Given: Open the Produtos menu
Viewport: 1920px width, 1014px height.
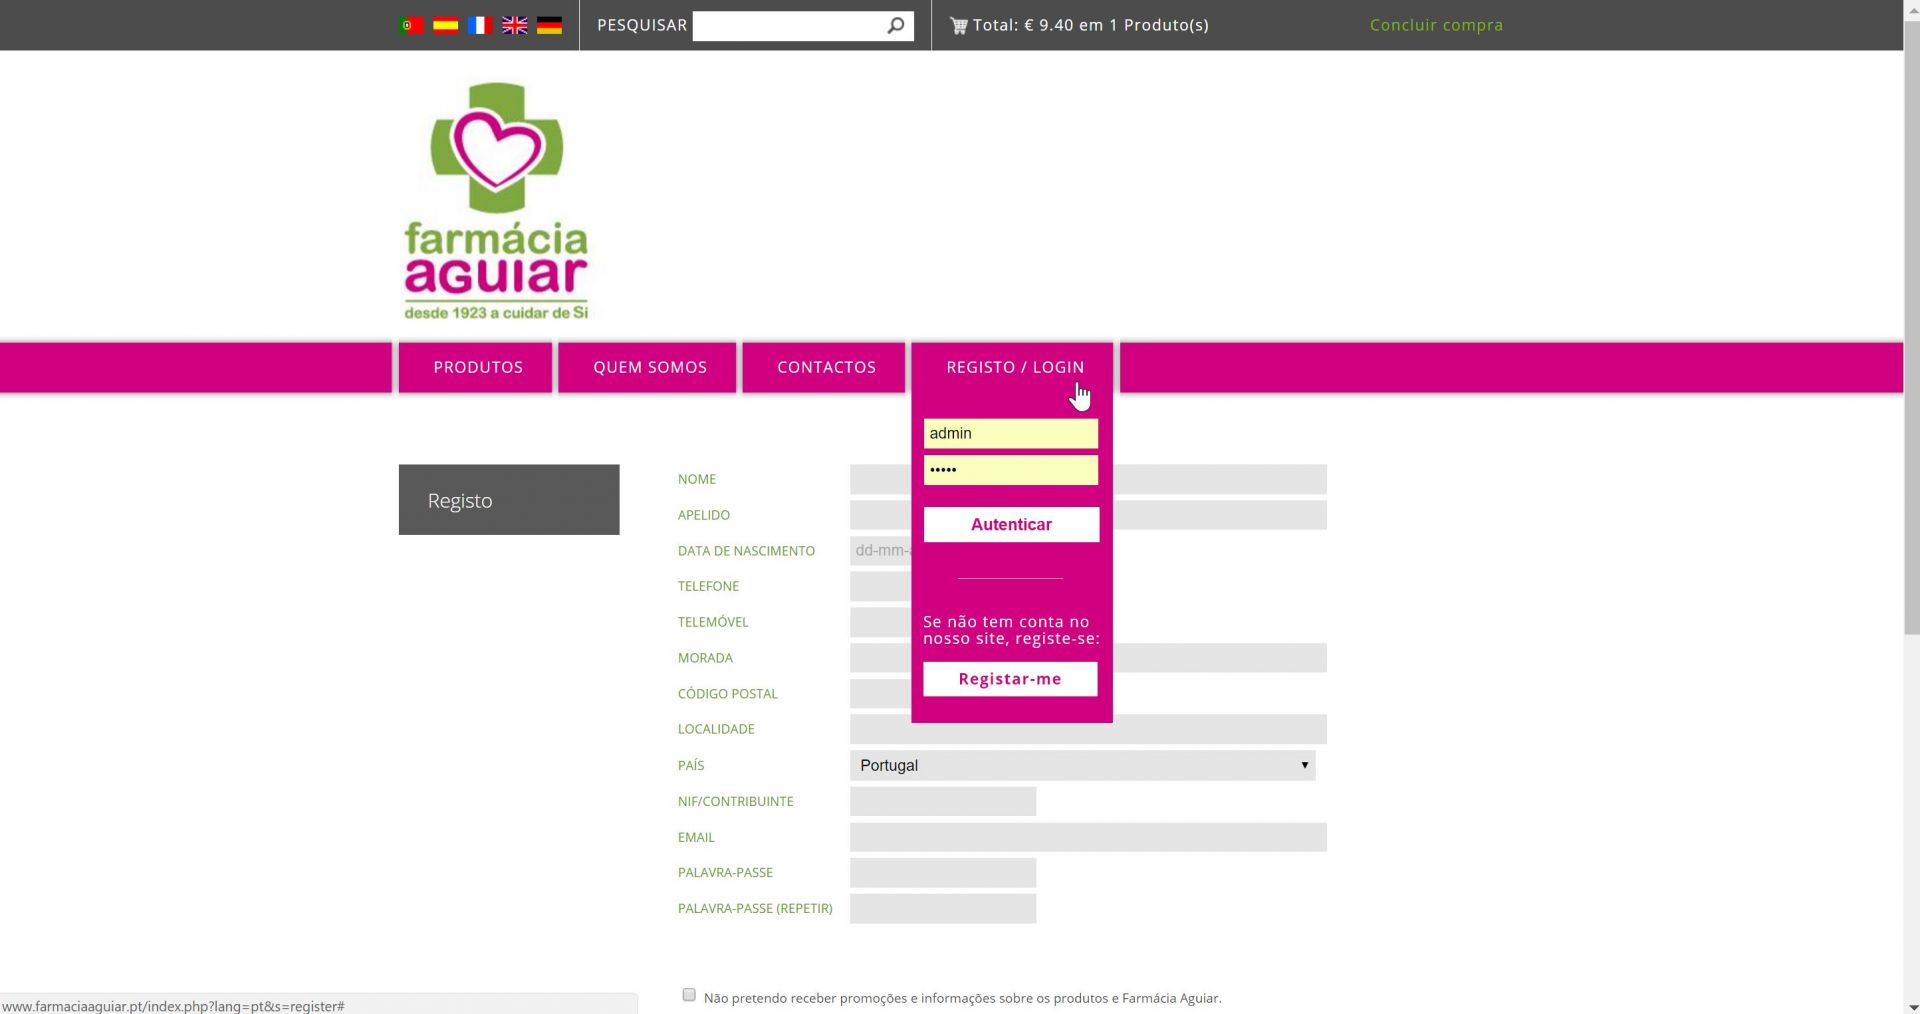Looking at the screenshot, I should click(477, 367).
